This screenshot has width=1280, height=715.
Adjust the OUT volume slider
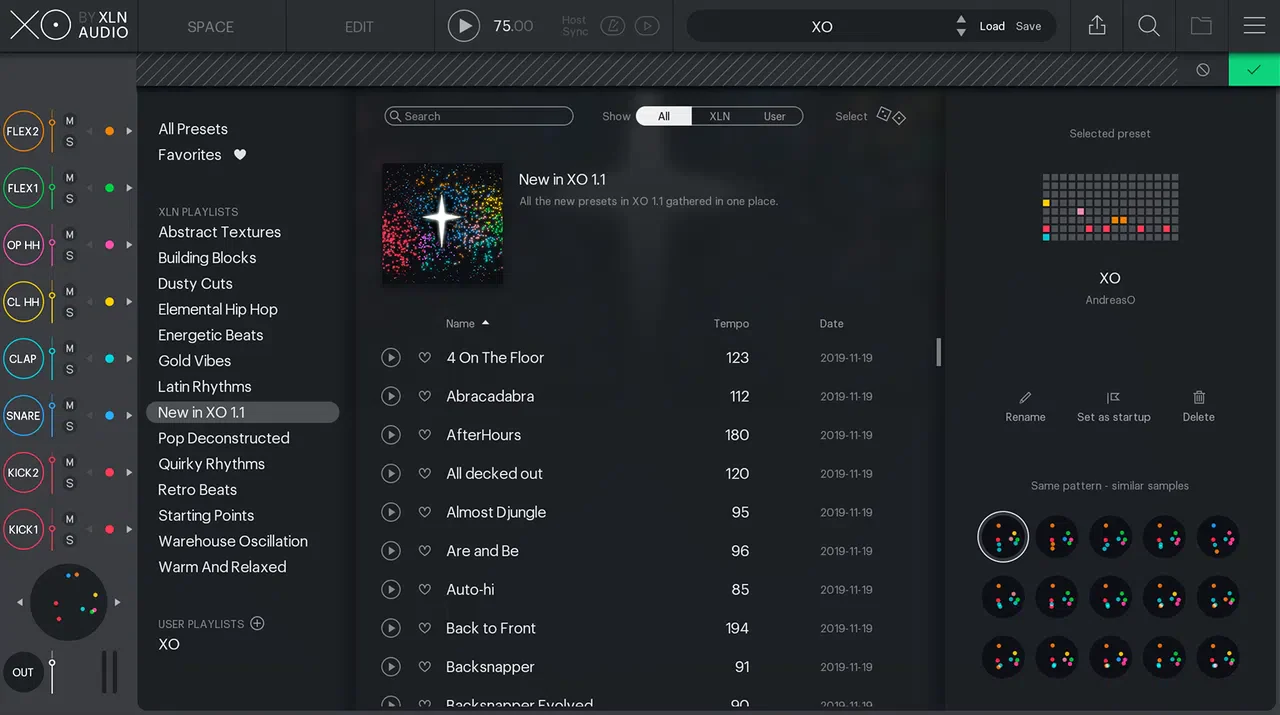[52, 672]
